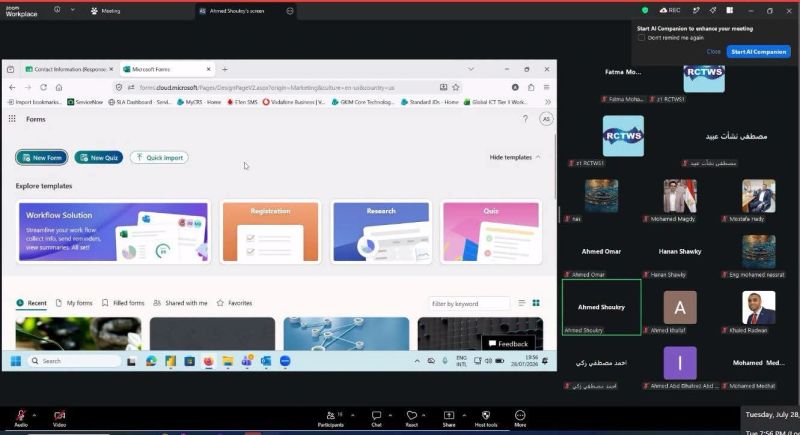This screenshot has height=435, width=800.
Task: Go to browser home page icon
Action: tap(59, 87)
